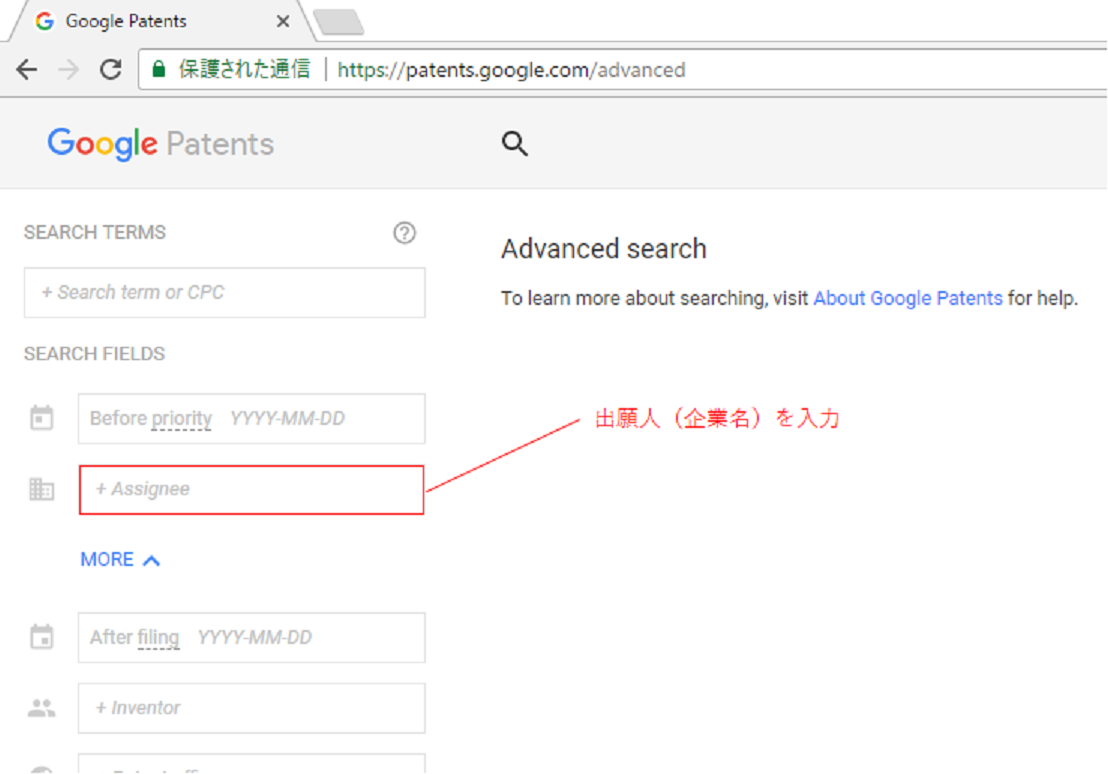
Task: Click the magnifying glass search icon
Action: (514, 143)
